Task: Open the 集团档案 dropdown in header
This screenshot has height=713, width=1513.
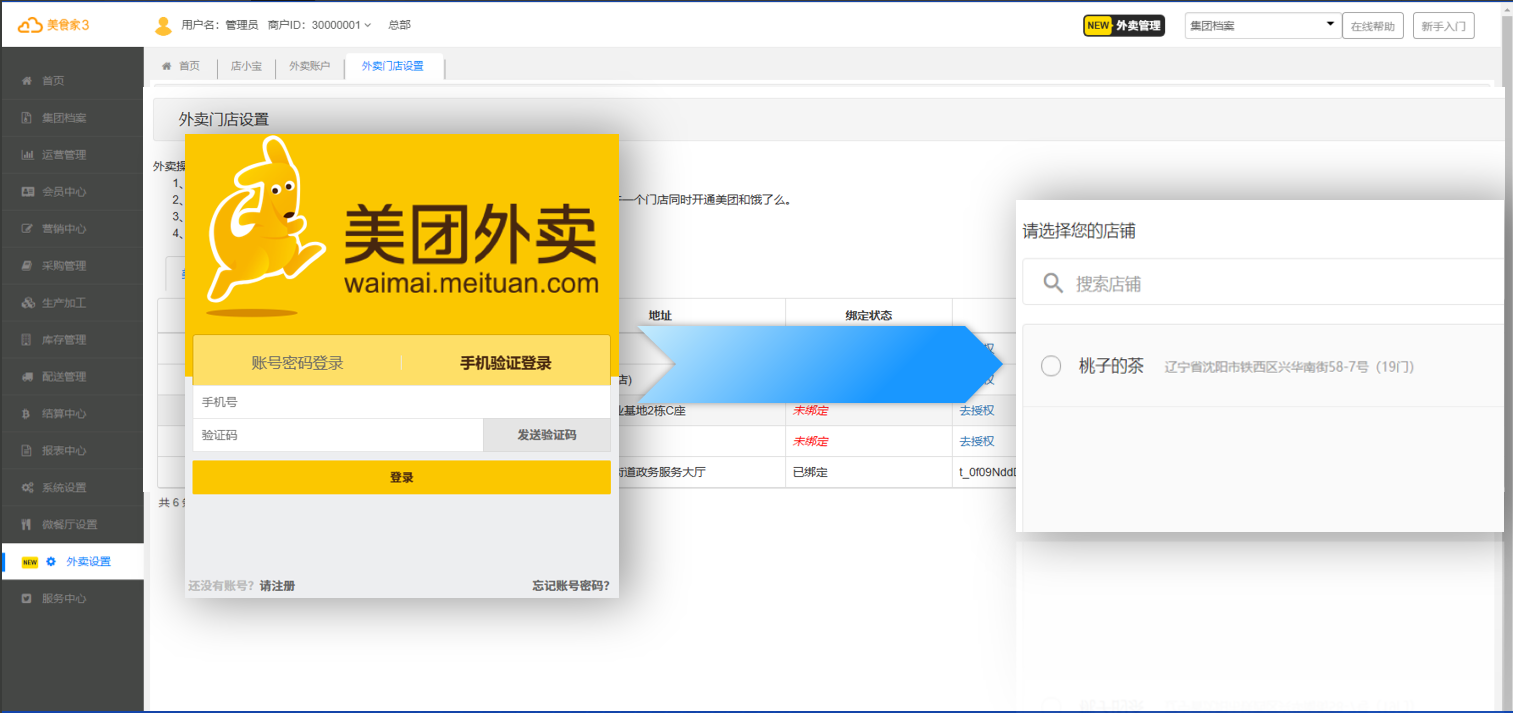Action: click(x=1262, y=25)
